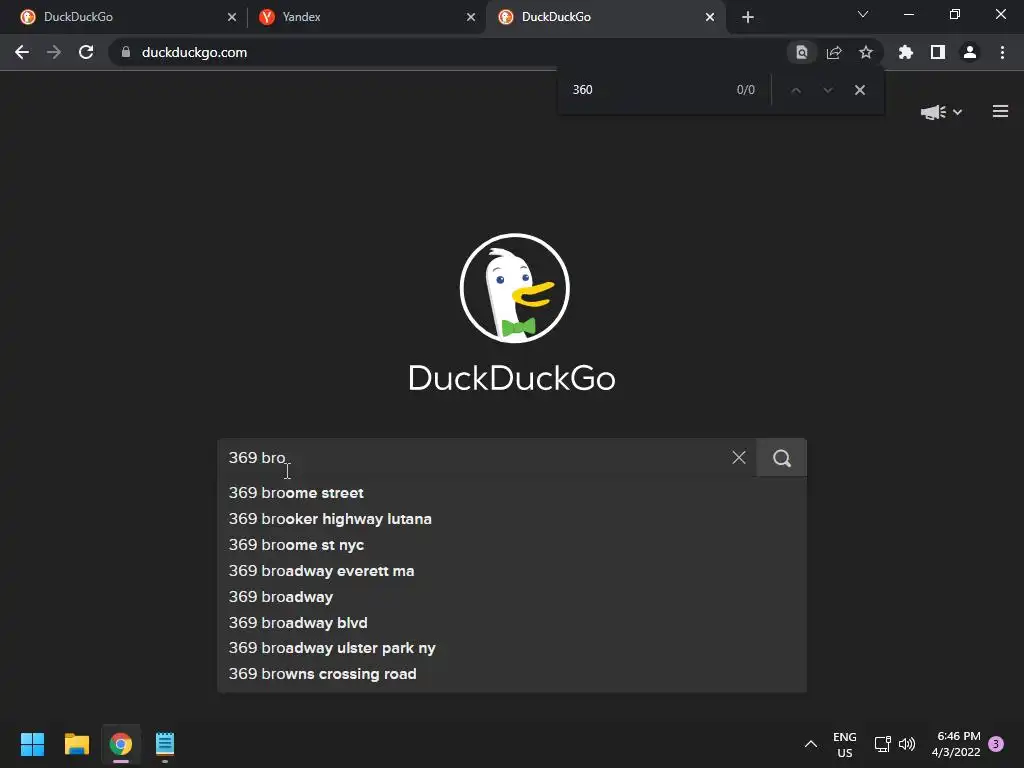Close the active DuckDuckGo tab
This screenshot has height=768, width=1024.
point(710,17)
